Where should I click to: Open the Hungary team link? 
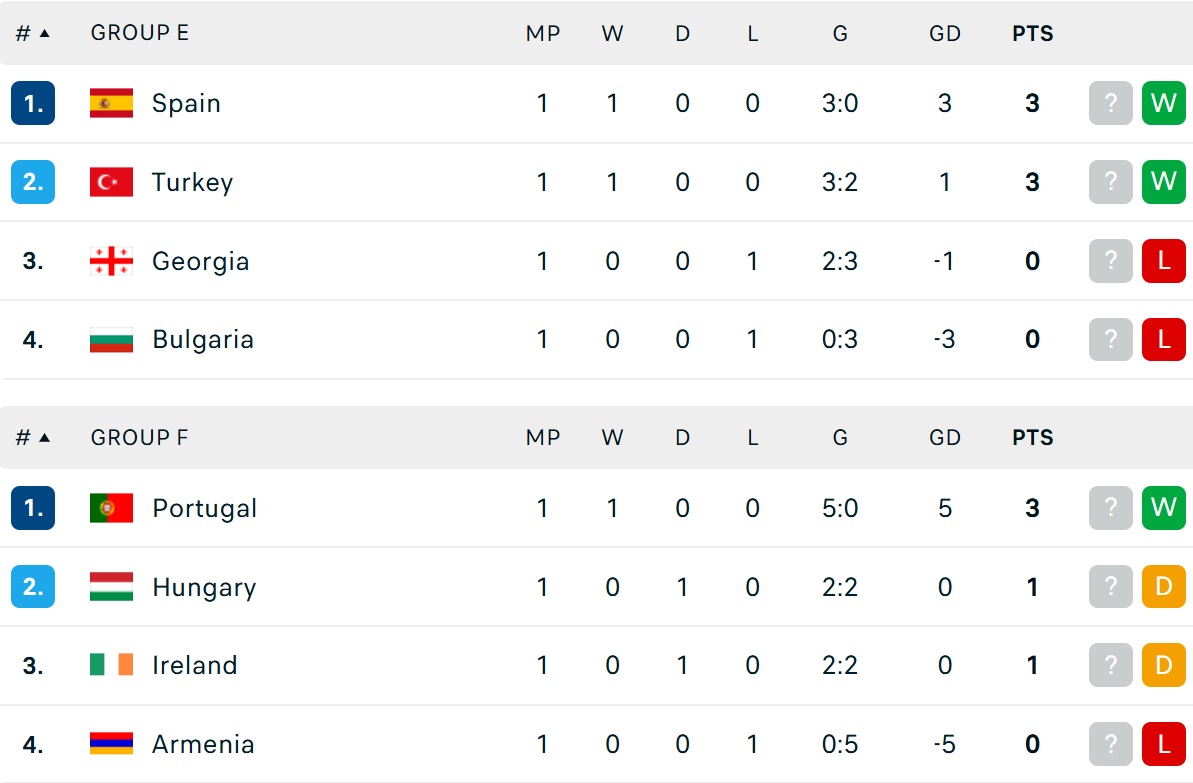pos(204,587)
